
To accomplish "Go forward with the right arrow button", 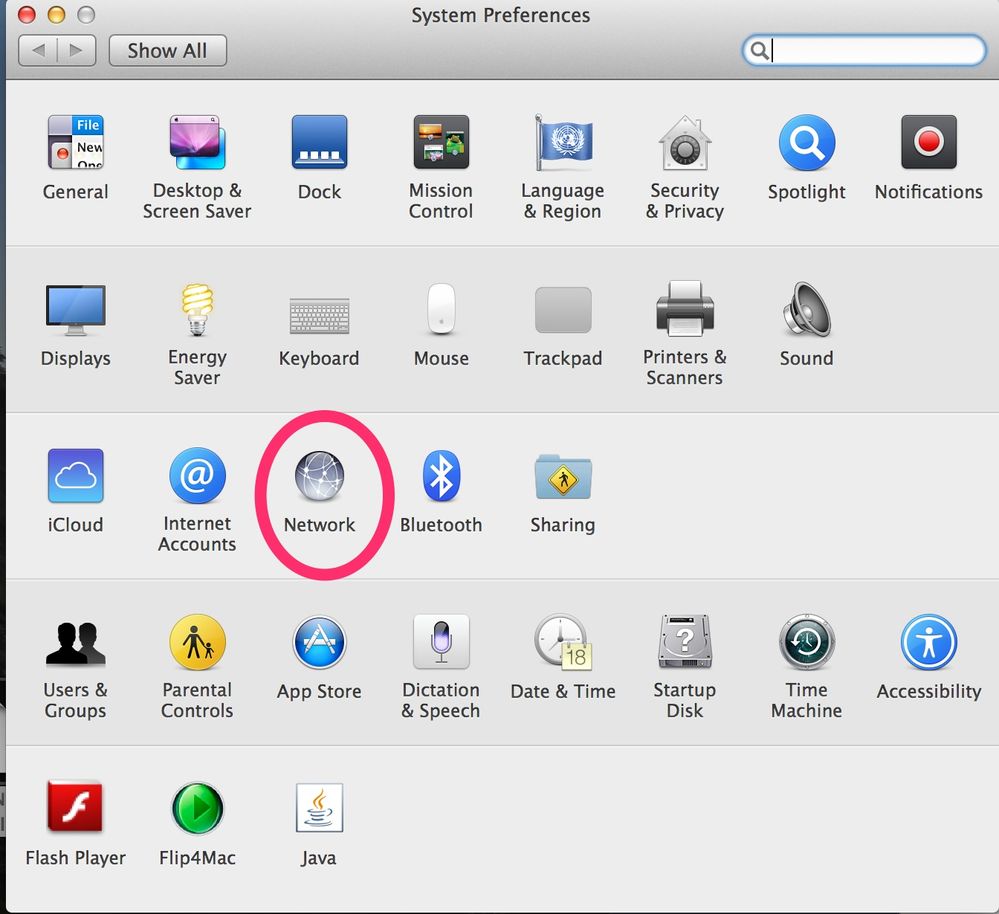I will pos(77,50).
